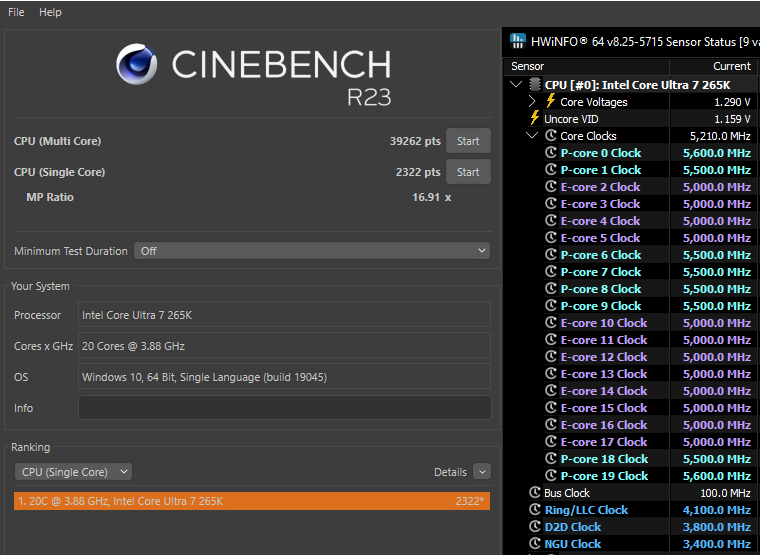Click the 2322 pts single core score
Viewport: 760px width, 555px height.
418,172
